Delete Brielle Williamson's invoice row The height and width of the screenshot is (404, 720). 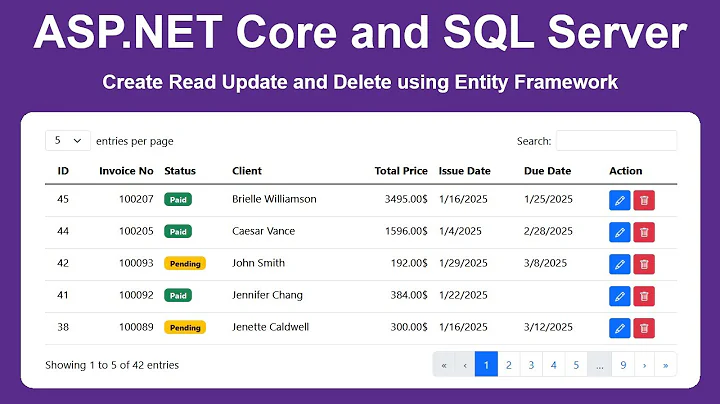644,200
